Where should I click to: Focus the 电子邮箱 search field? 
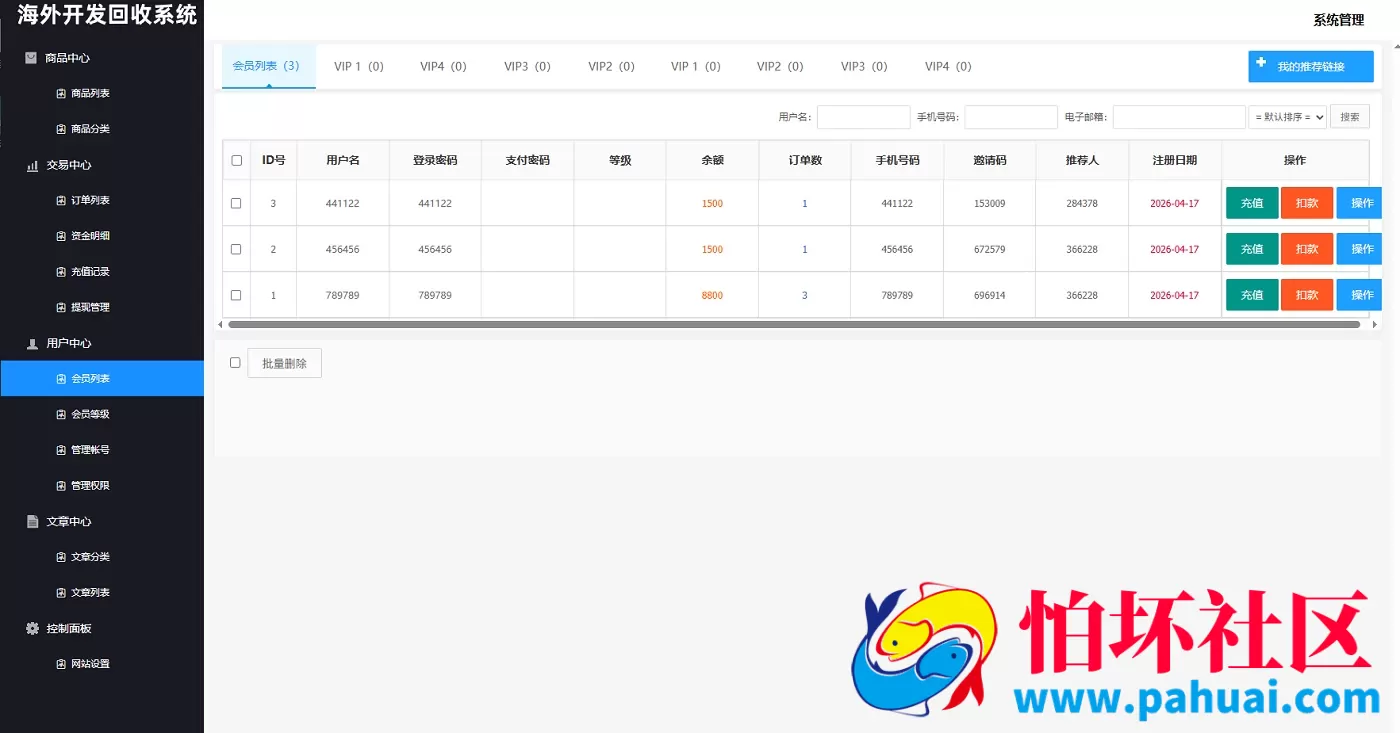click(x=1179, y=117)
